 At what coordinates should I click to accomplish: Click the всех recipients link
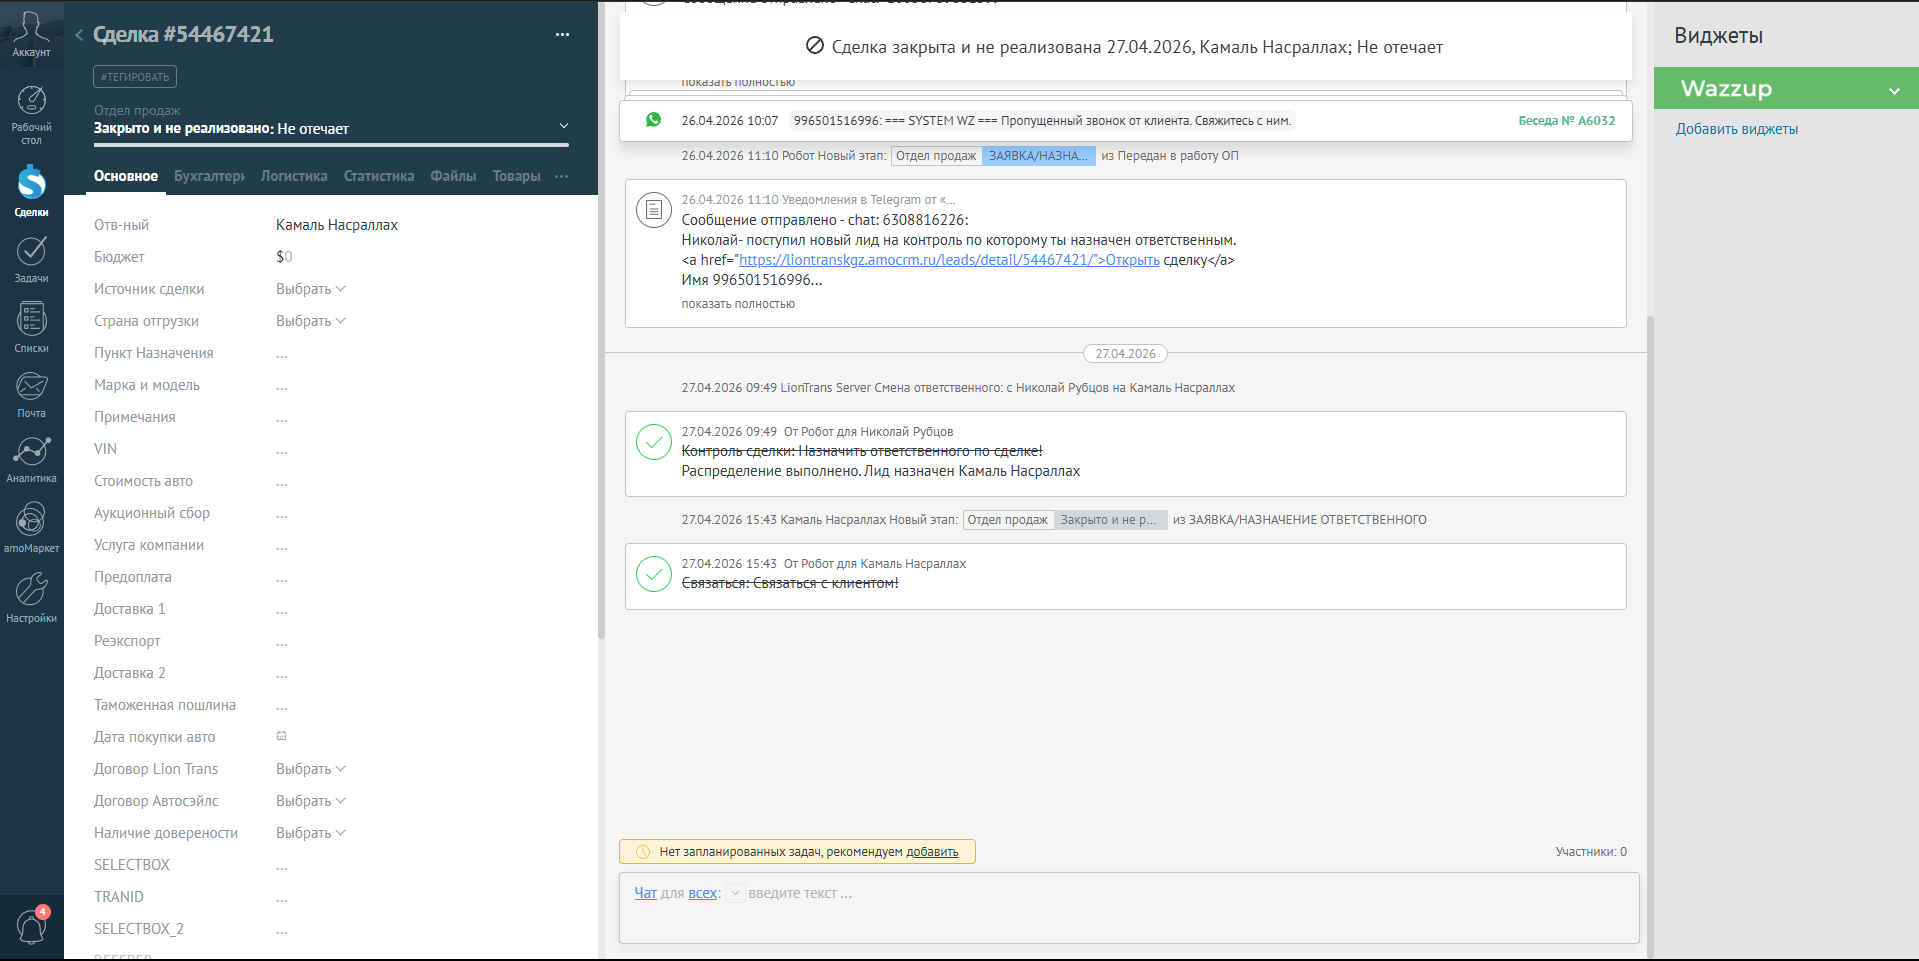point(702,893)
